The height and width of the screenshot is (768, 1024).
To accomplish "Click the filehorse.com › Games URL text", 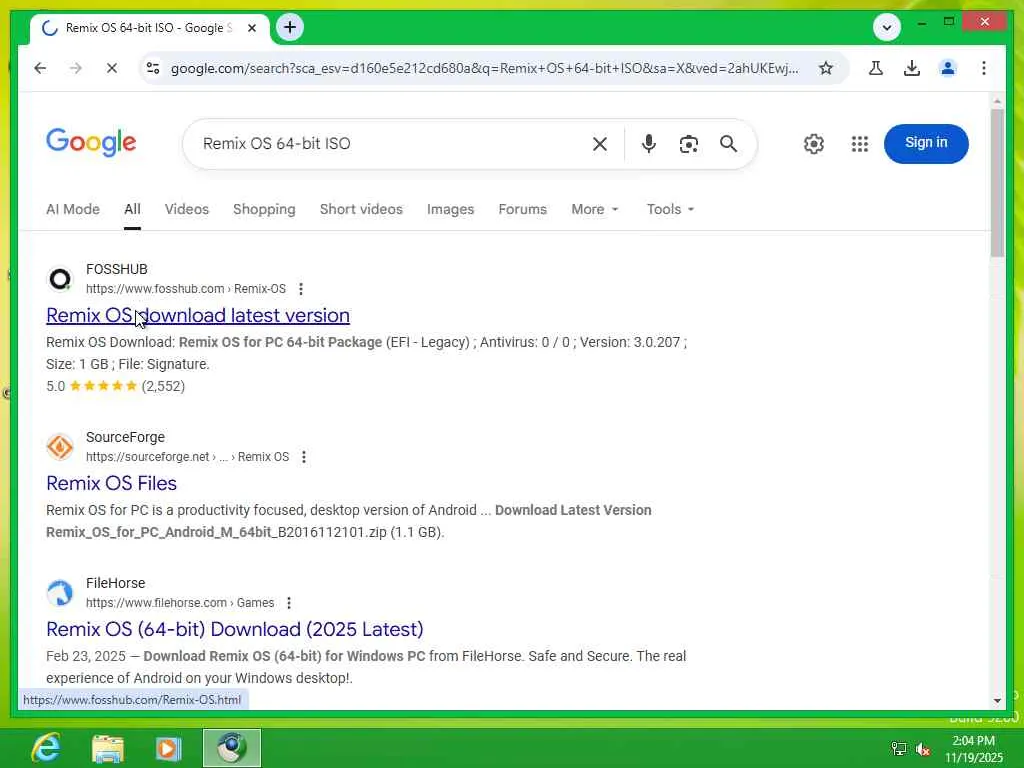I will (180, 603).
